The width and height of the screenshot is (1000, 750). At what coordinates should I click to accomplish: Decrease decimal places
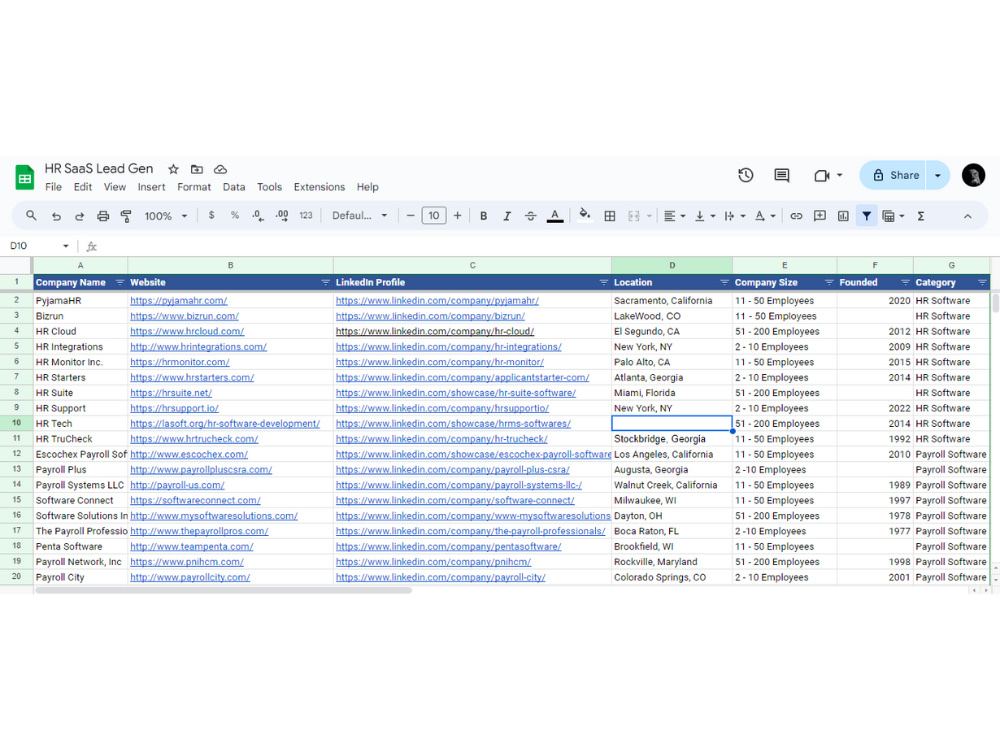(x=258, y=216)
